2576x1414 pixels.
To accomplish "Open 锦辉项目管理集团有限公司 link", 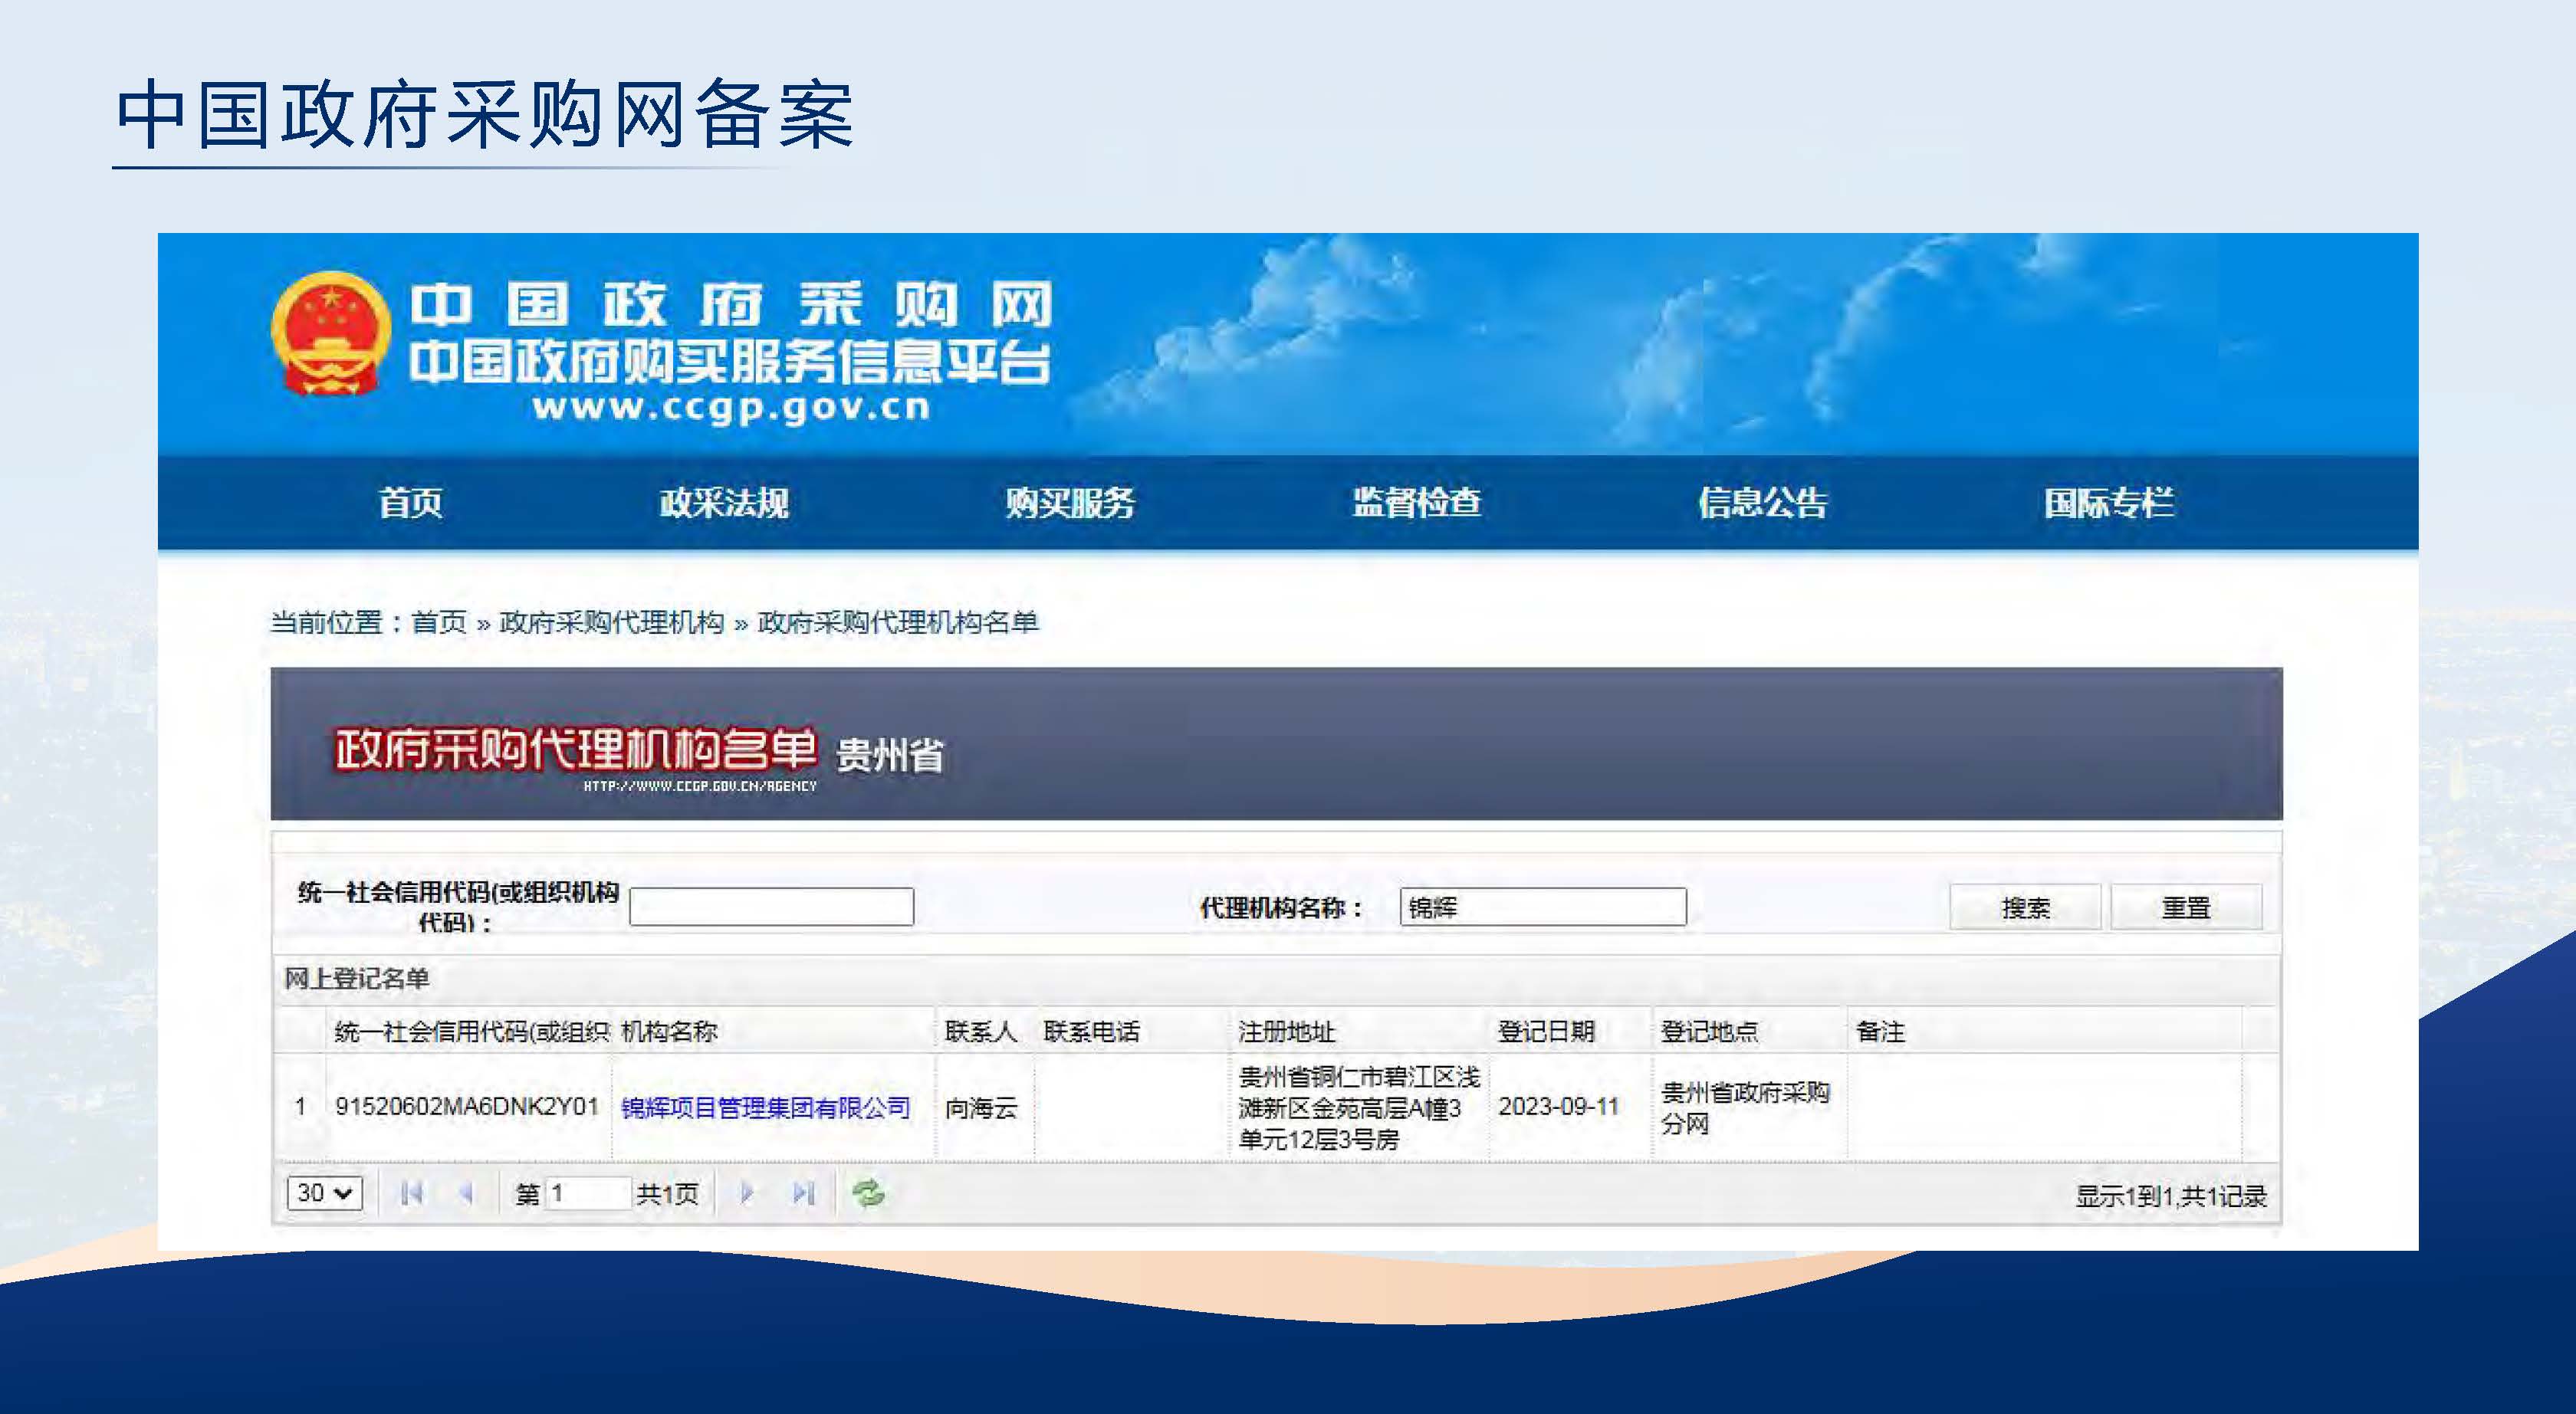I will [766, 1107].
